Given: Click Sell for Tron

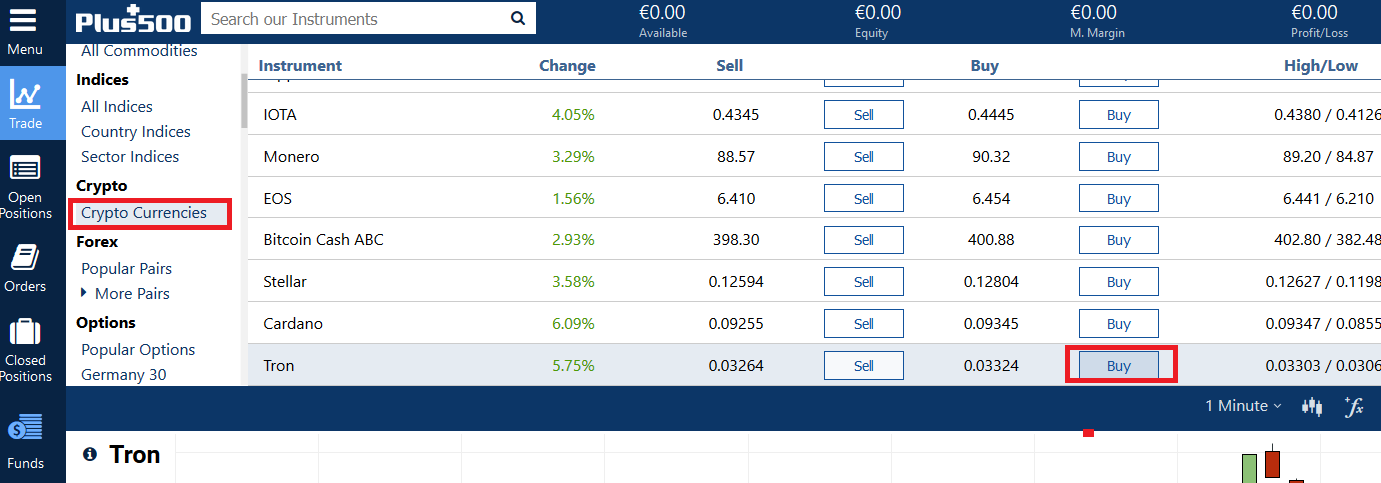Looking at the screenshot, I should 864,366.
